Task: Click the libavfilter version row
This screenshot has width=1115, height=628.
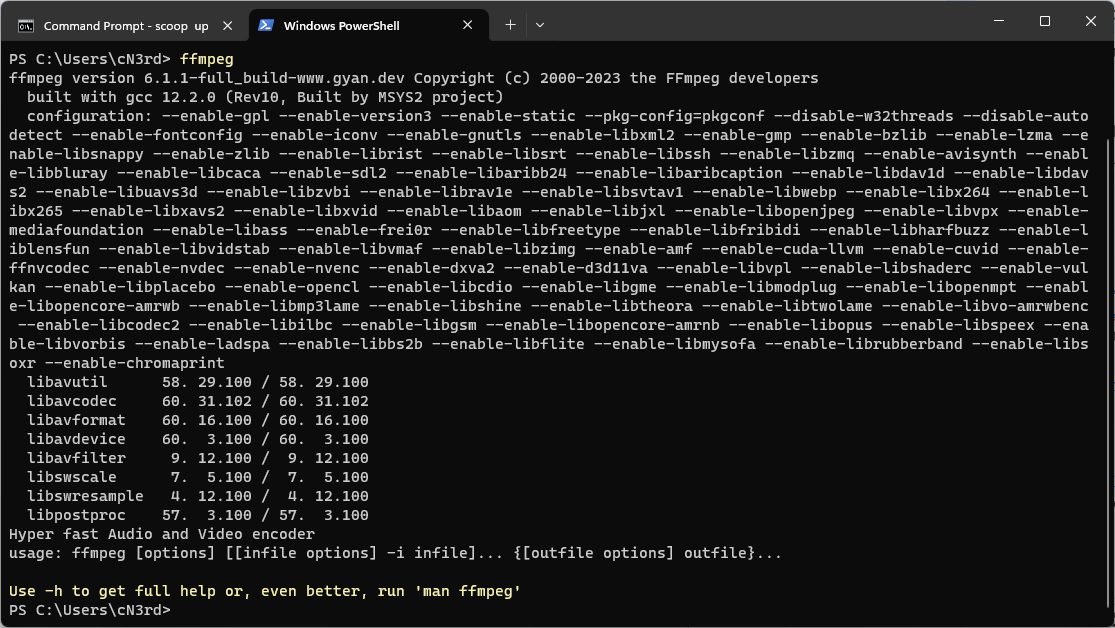Action: click(198, 458)
